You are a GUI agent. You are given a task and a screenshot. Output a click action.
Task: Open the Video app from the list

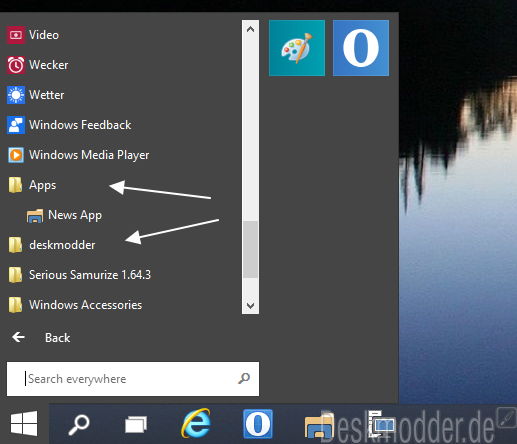[x=33, y=35]
